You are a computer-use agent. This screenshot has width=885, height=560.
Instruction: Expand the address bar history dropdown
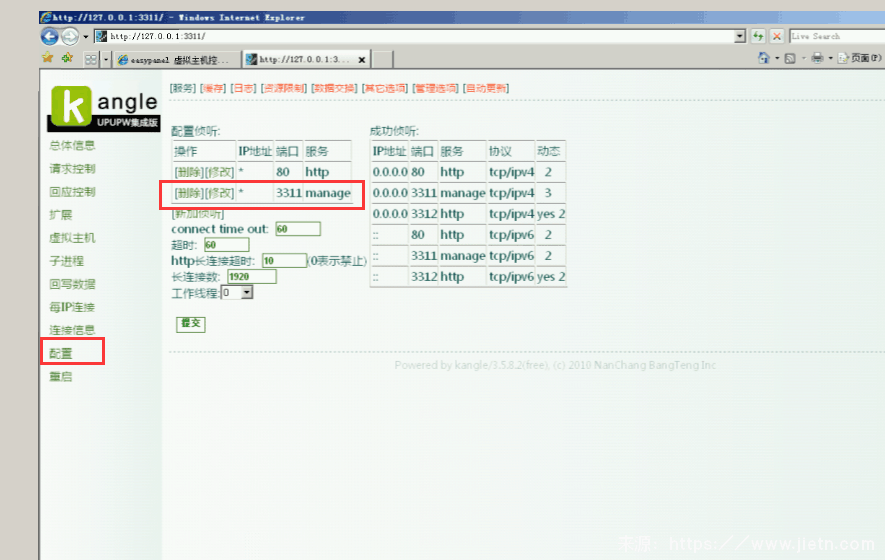coord(740,36)
